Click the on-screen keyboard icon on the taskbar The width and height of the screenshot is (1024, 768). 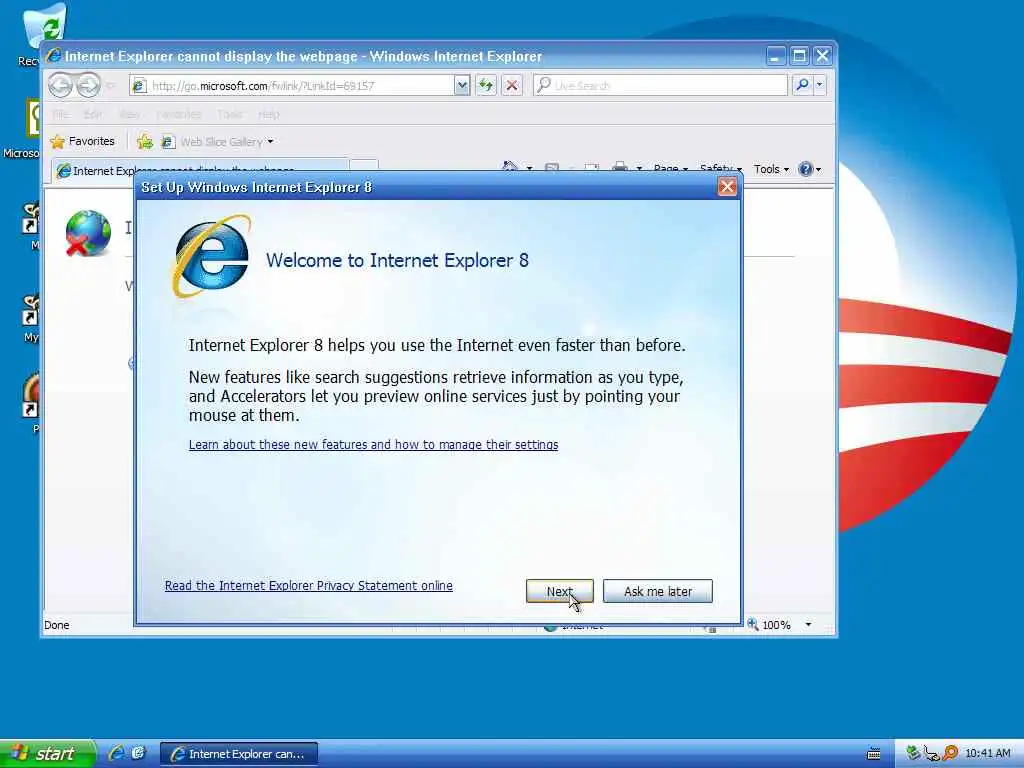873,754
